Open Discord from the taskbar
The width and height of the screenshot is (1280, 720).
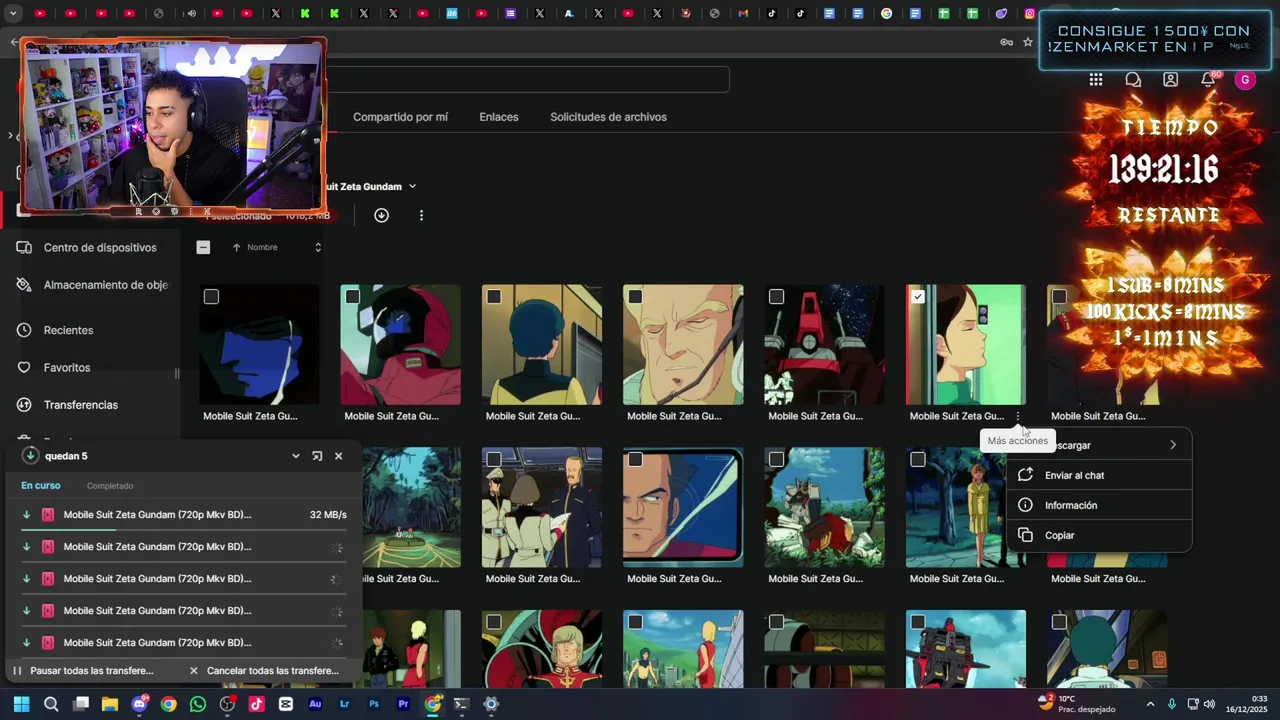click(139, 704)
